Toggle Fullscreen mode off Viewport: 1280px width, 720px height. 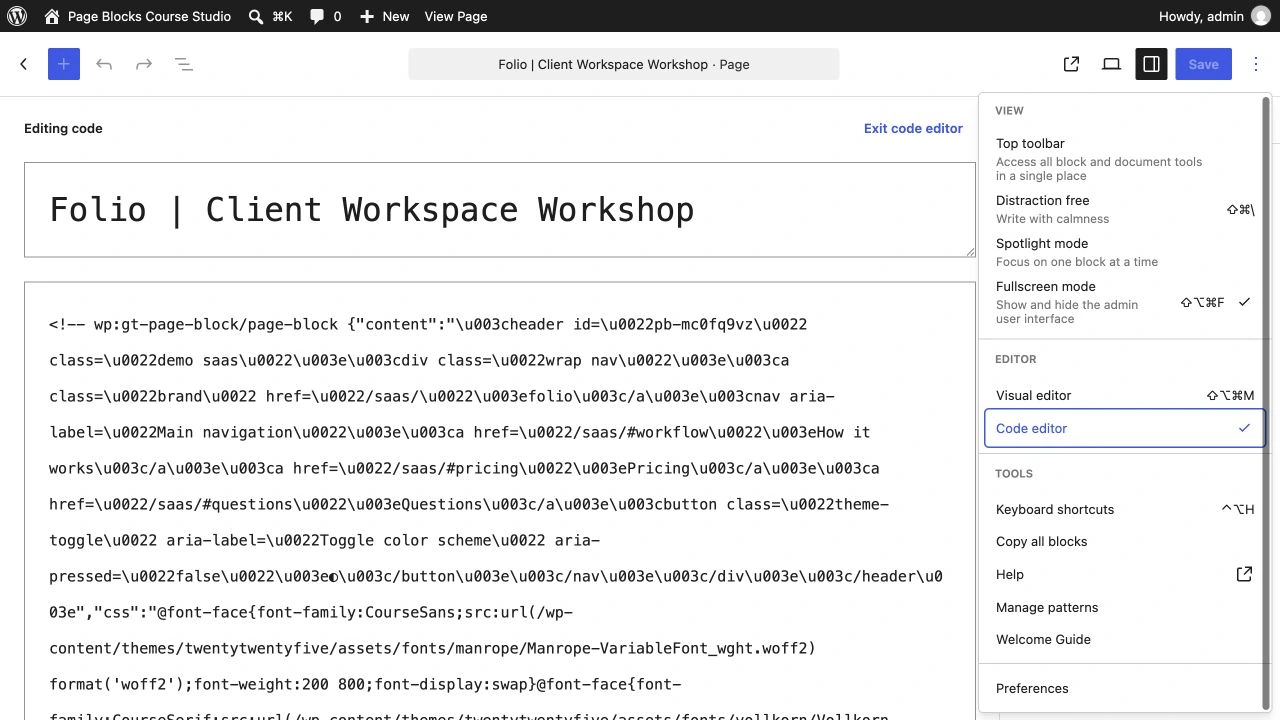click(x=1124, y=302)
